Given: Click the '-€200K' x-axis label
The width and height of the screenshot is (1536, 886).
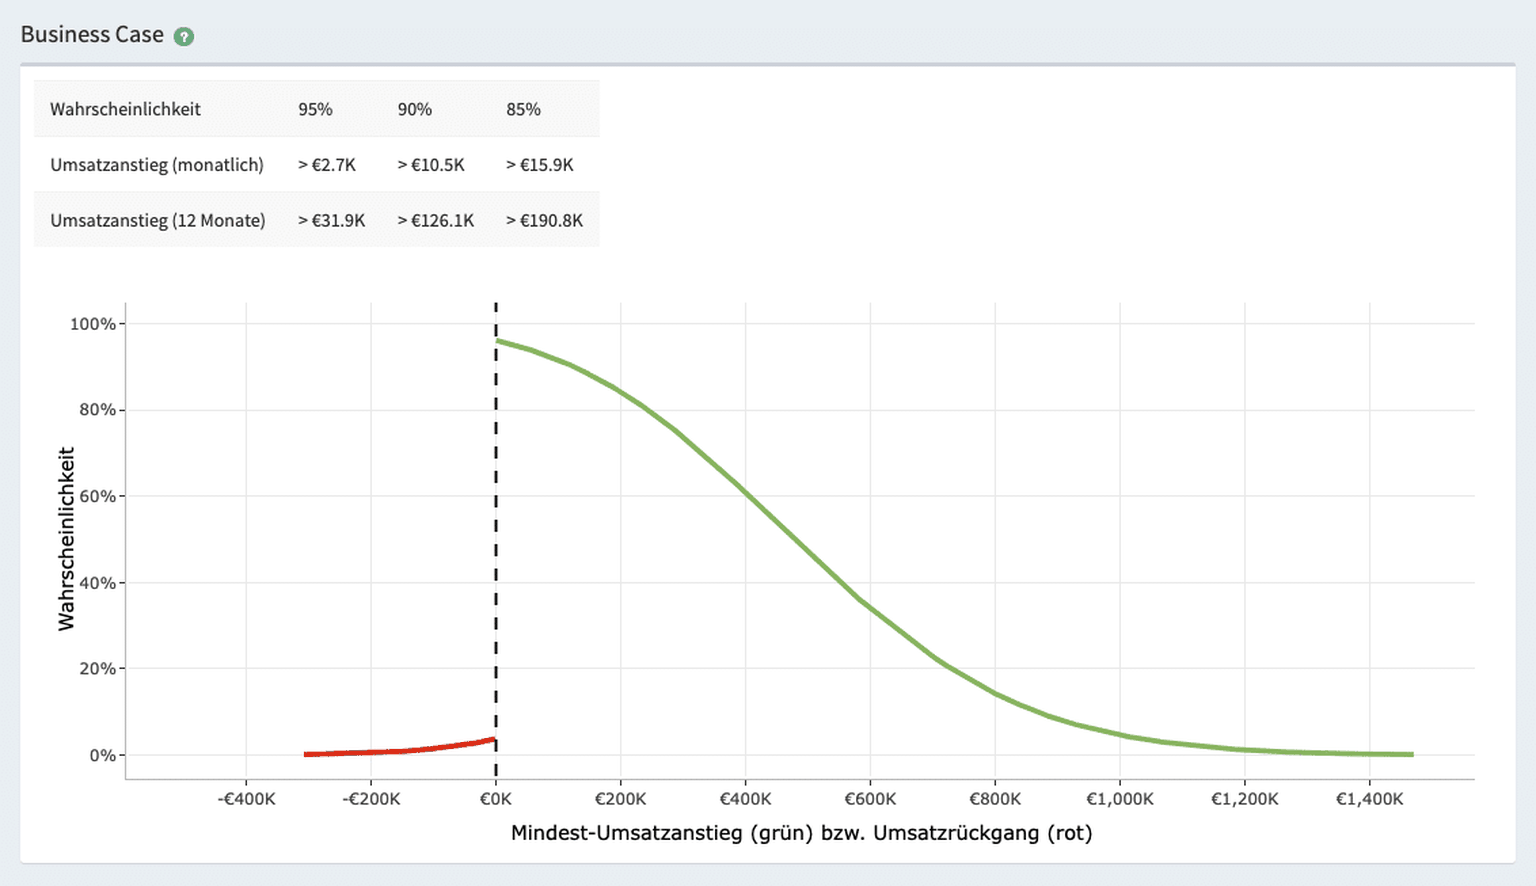Looking at the screenshot, I should coord(371,799).
